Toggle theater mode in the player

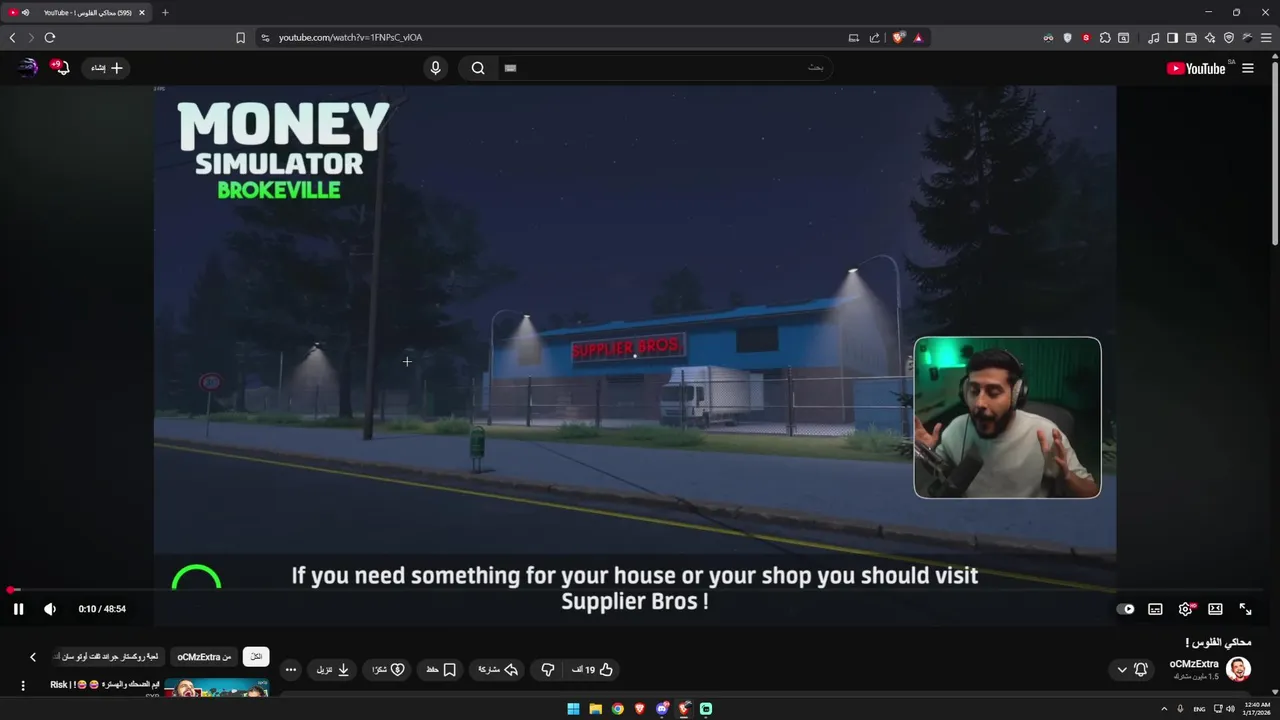pyautogui.click(x=1215, y=609)
